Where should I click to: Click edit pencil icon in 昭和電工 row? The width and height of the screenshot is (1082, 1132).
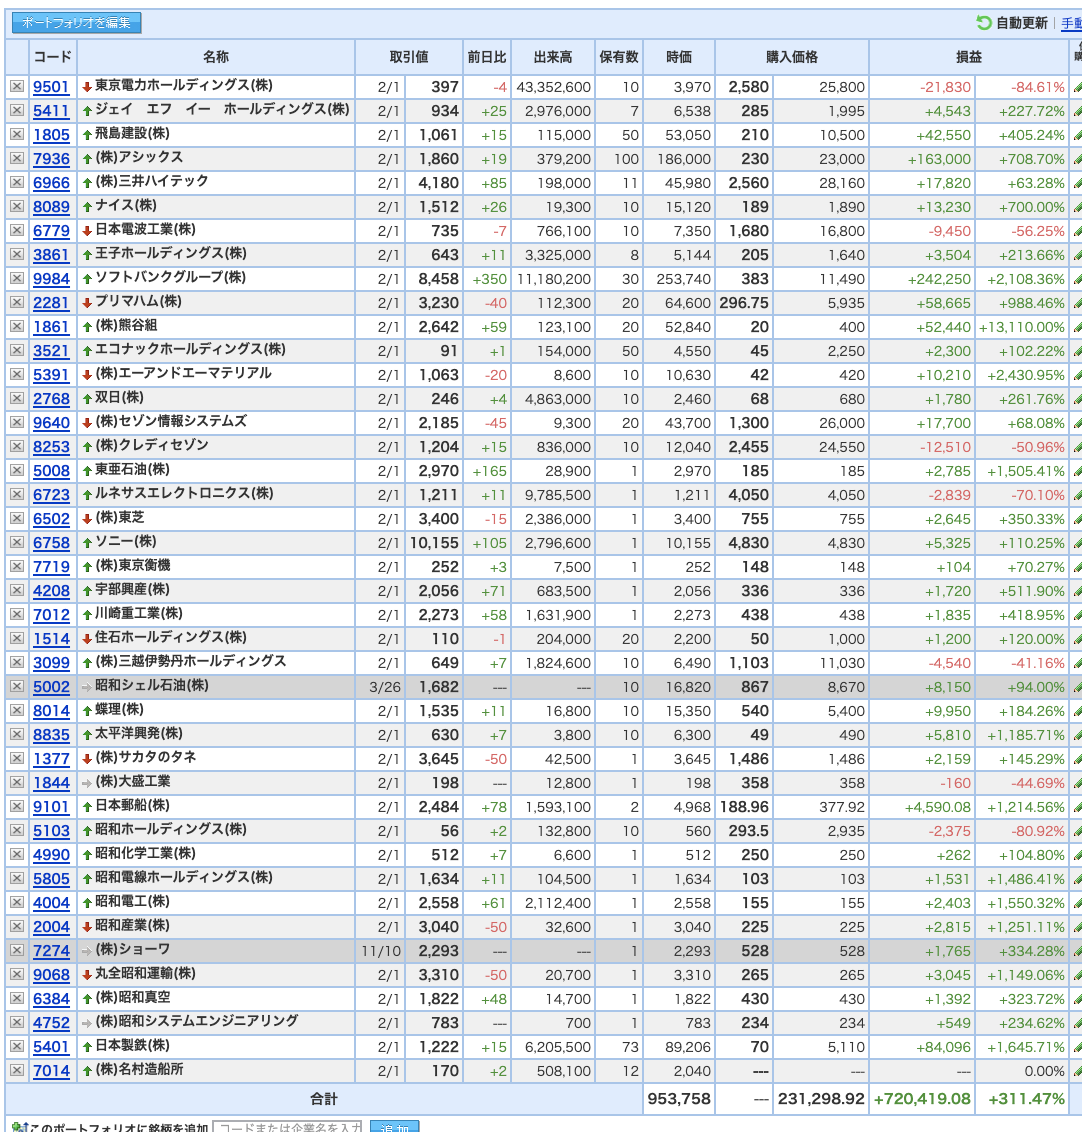(1077, 902)
